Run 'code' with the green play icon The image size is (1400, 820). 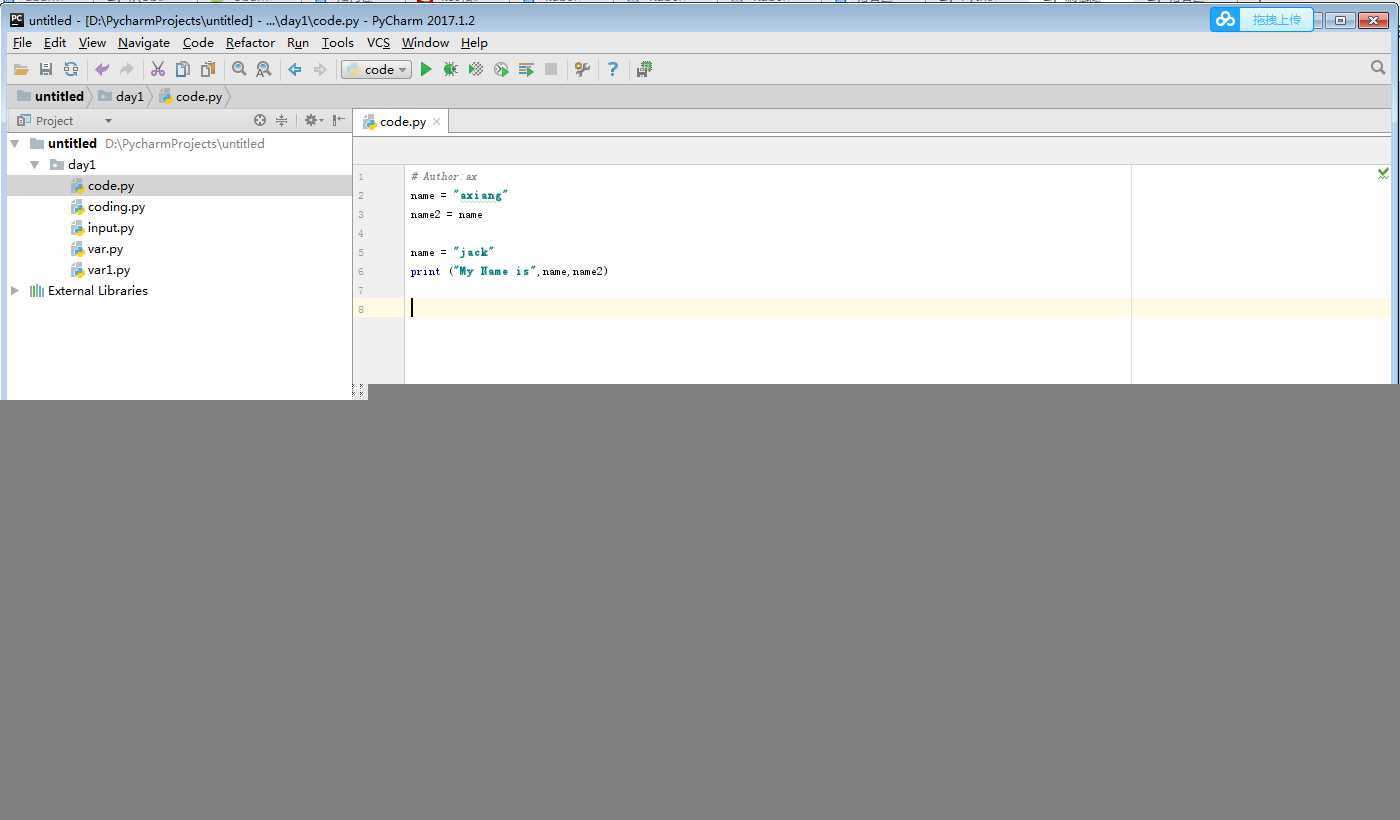tap(426, 69)
